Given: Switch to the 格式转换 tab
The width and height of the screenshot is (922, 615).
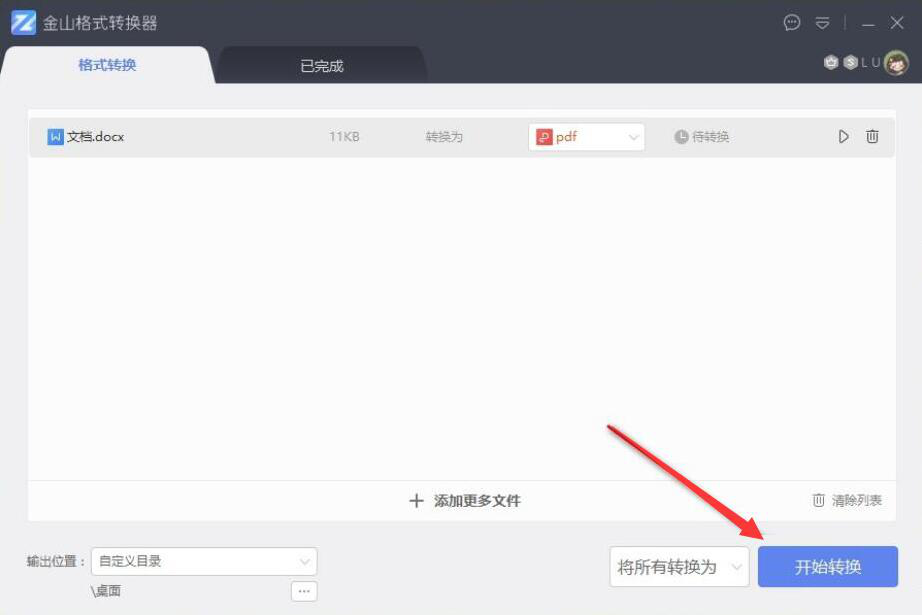Looking at the screenshot, I should (x=107, y=65).
